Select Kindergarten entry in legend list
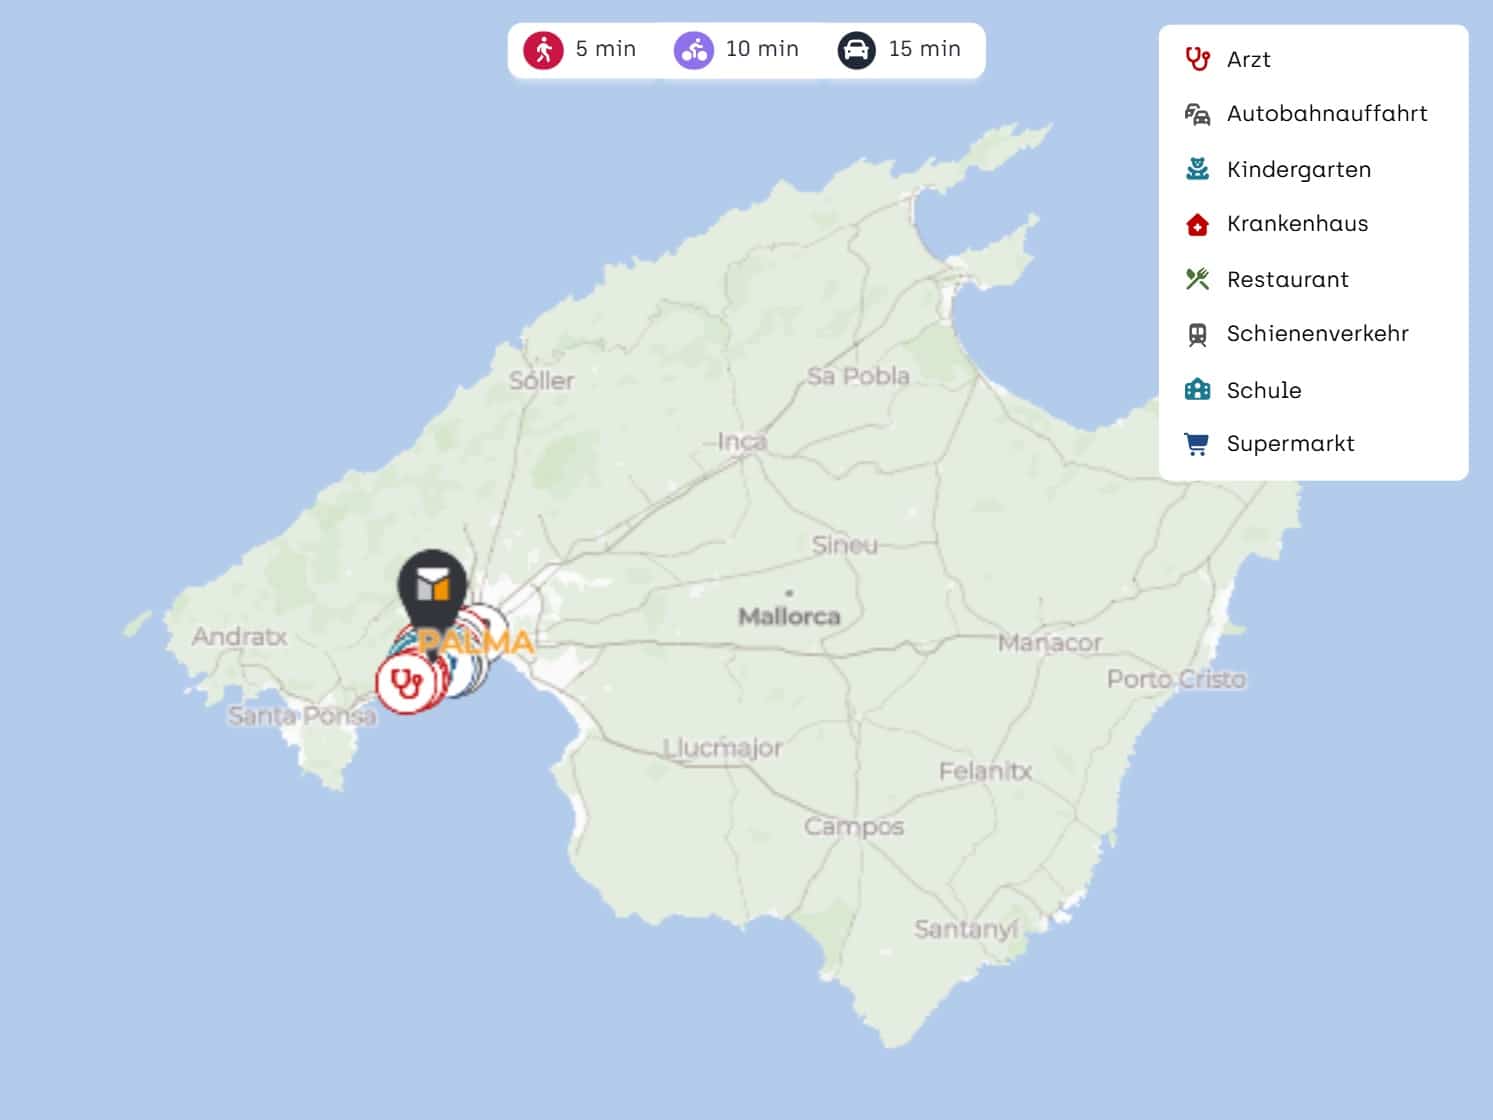Viewport: 1493px width, 1120px height. (1298, 169)
